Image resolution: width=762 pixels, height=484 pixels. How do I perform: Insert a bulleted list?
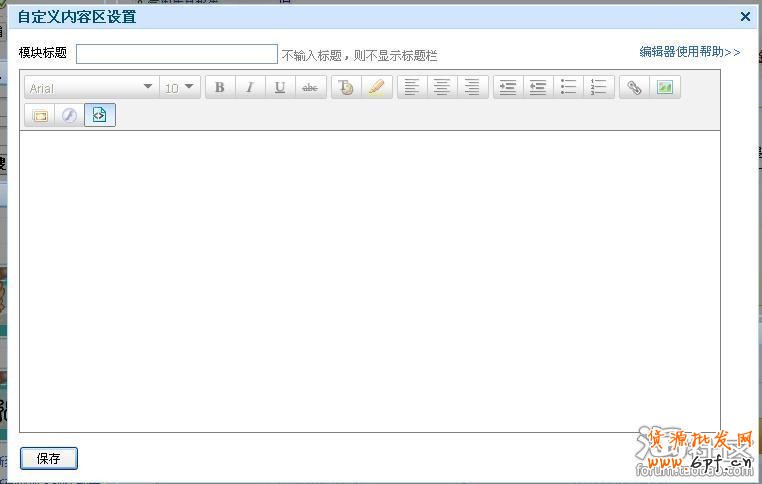click(x=568, y=88)
